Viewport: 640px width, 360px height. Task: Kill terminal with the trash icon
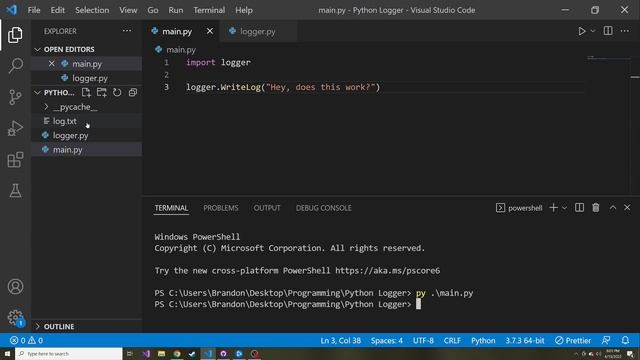point(596,208)
